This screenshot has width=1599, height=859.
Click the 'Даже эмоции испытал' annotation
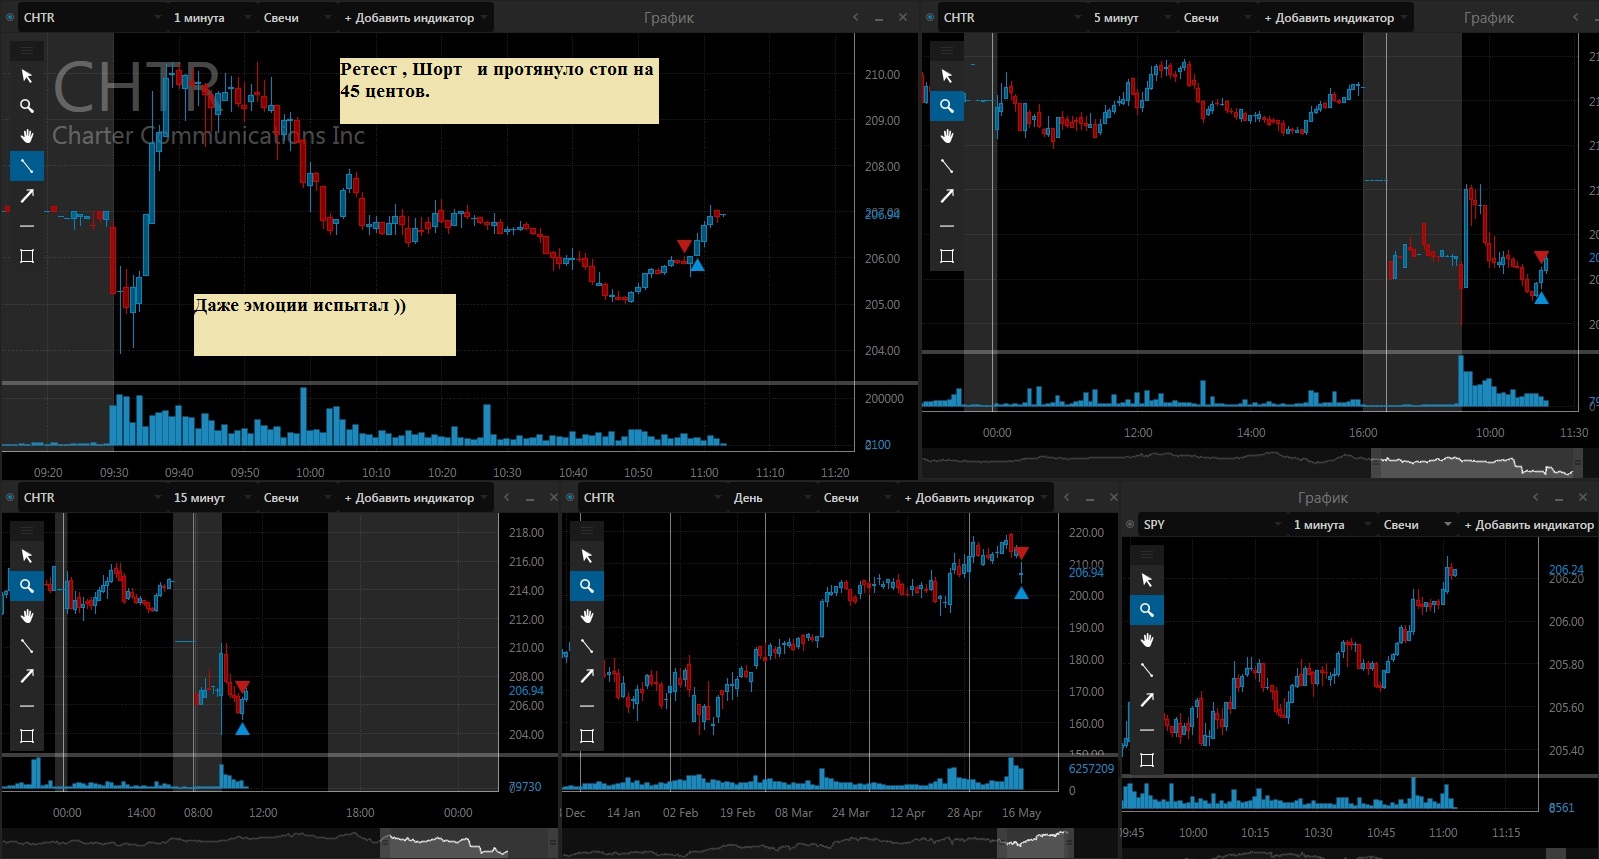(x=324, y=325)
